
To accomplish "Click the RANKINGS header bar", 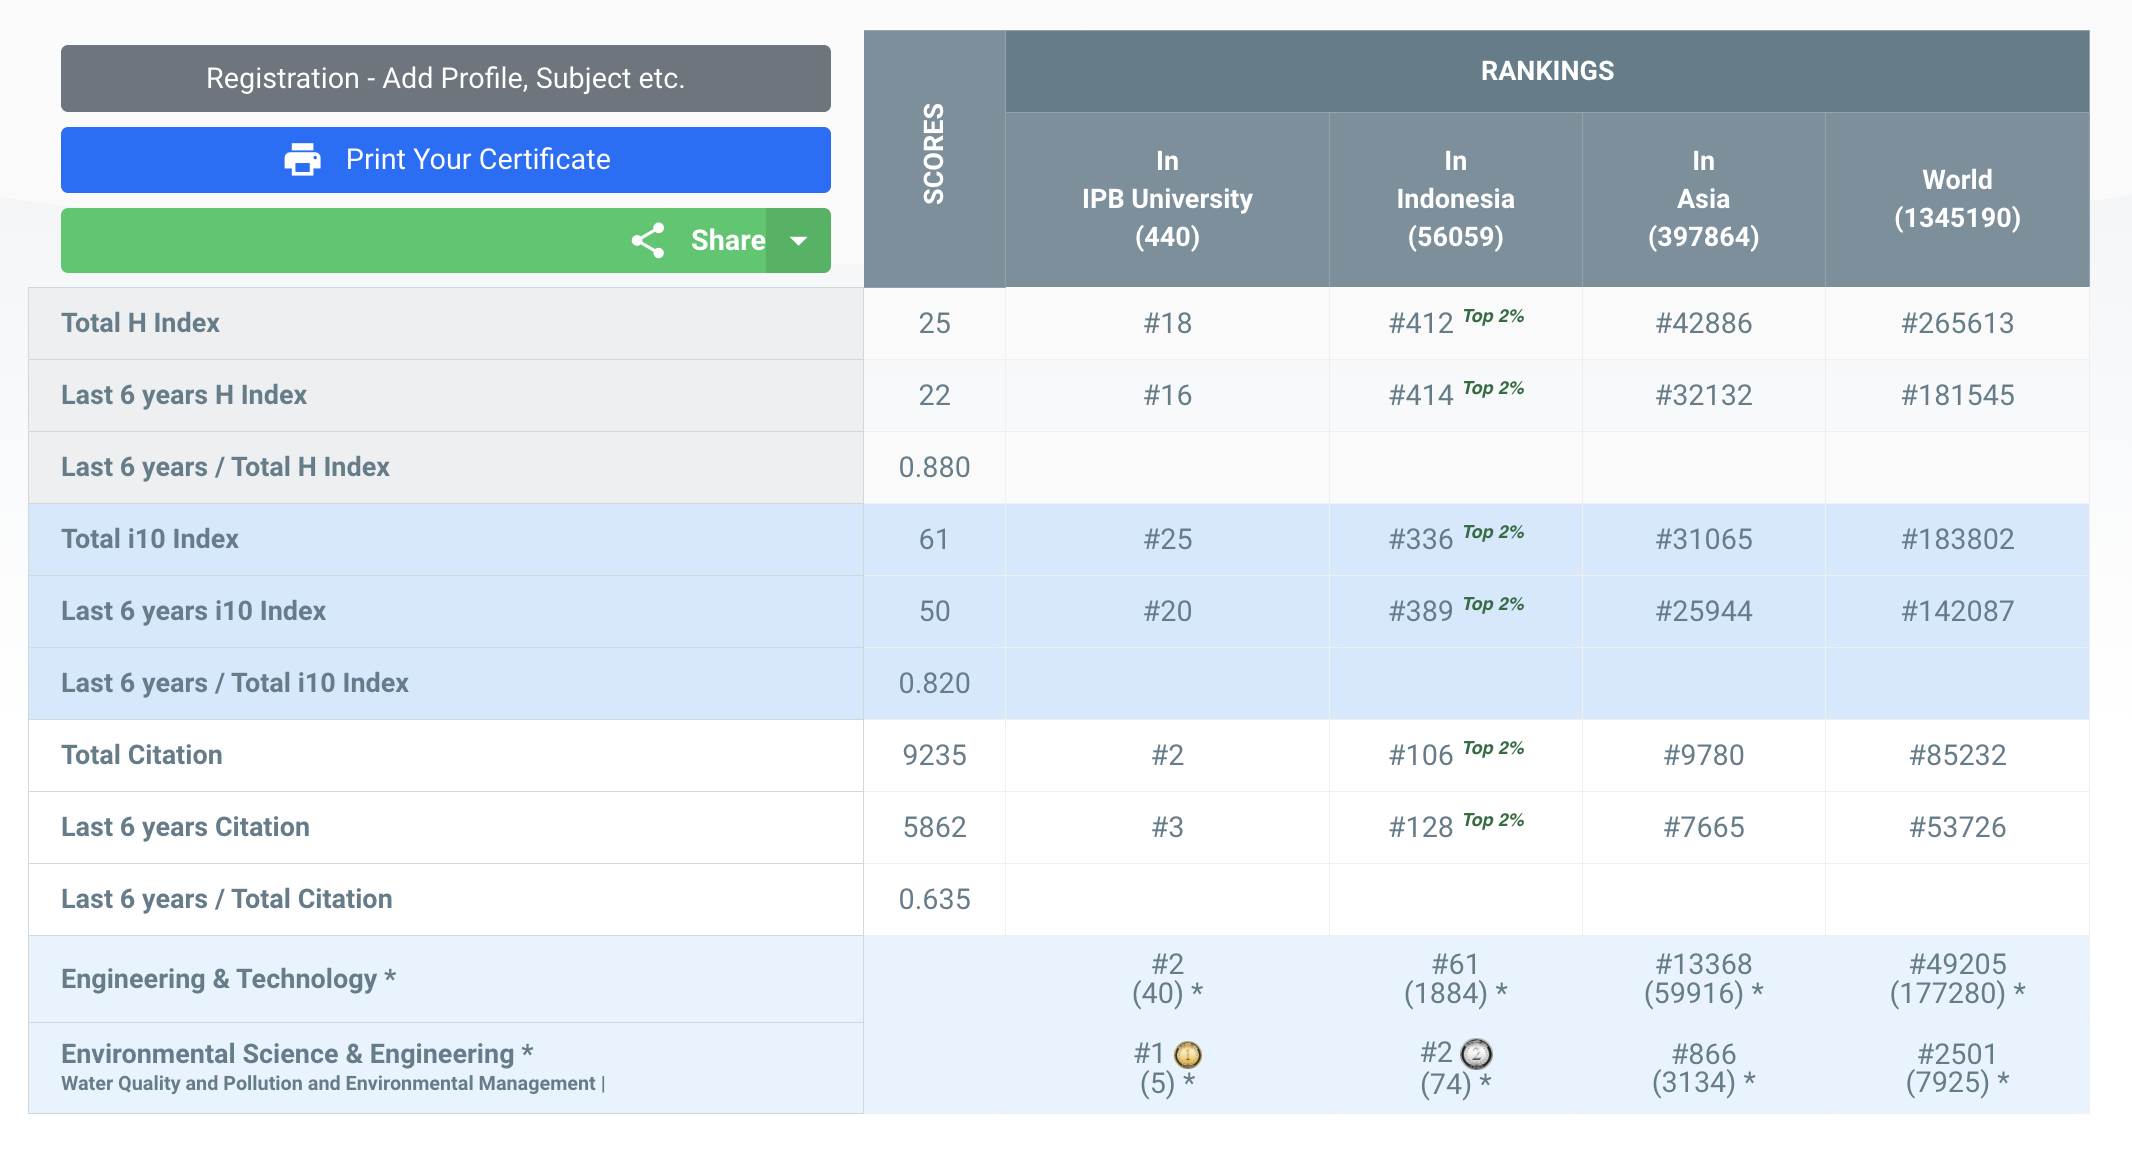I will tap(1546, 71).
